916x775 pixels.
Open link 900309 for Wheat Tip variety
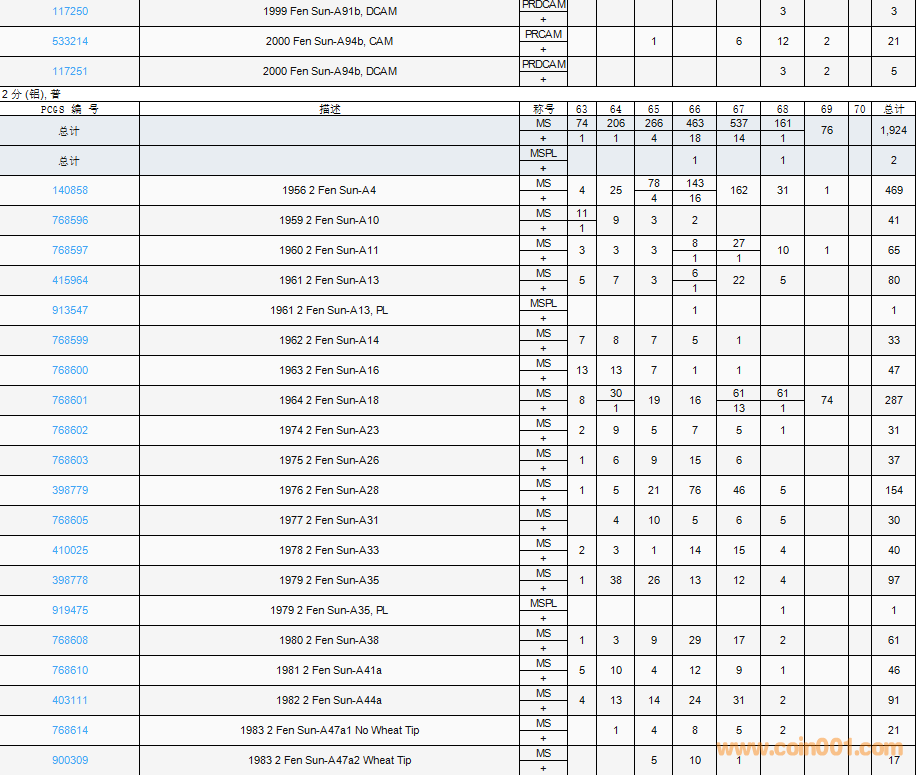[70, 760]
